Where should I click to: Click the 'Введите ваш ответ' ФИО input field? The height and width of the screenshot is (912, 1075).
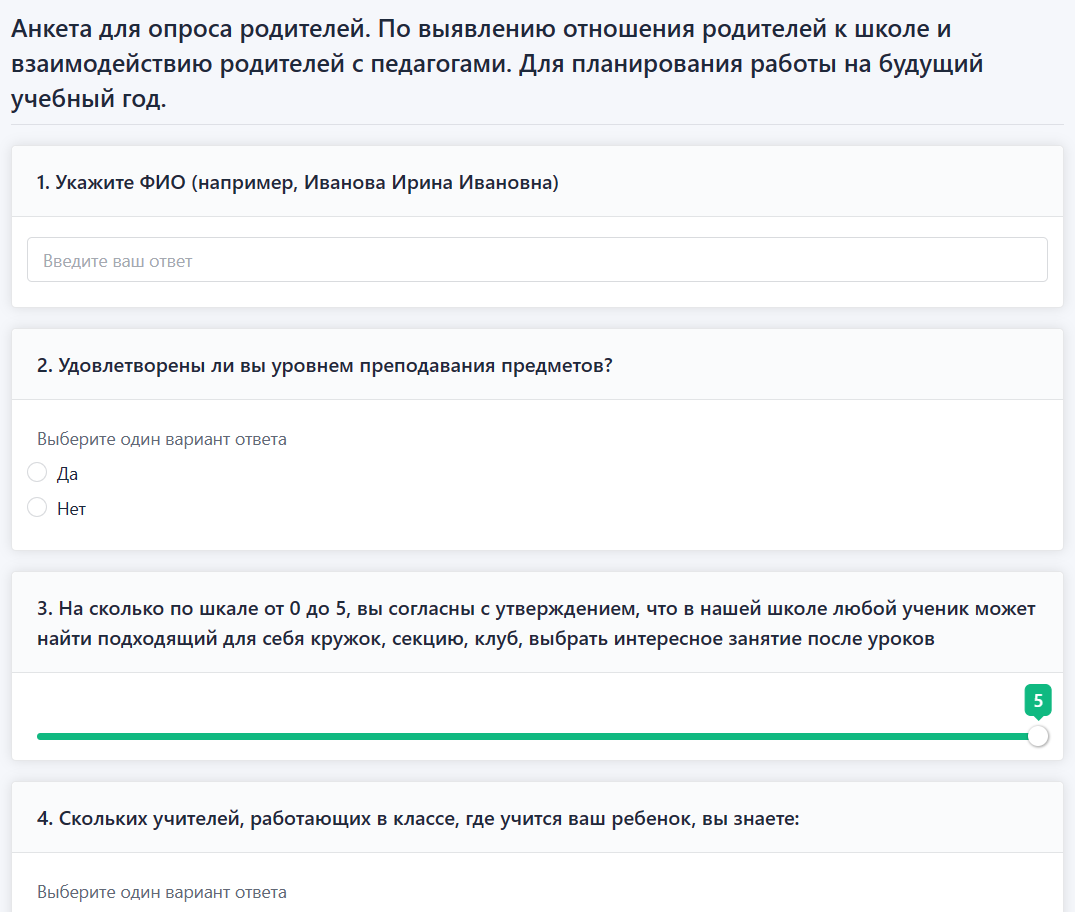pyautogui.click(x=537, y=260)
